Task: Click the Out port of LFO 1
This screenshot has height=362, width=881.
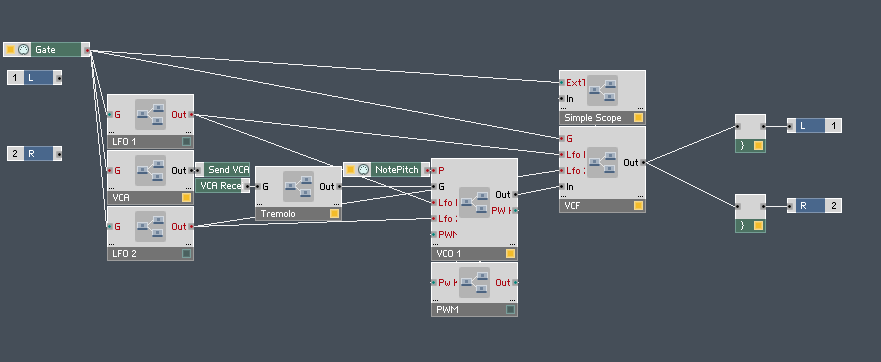Action: (192, 115)
